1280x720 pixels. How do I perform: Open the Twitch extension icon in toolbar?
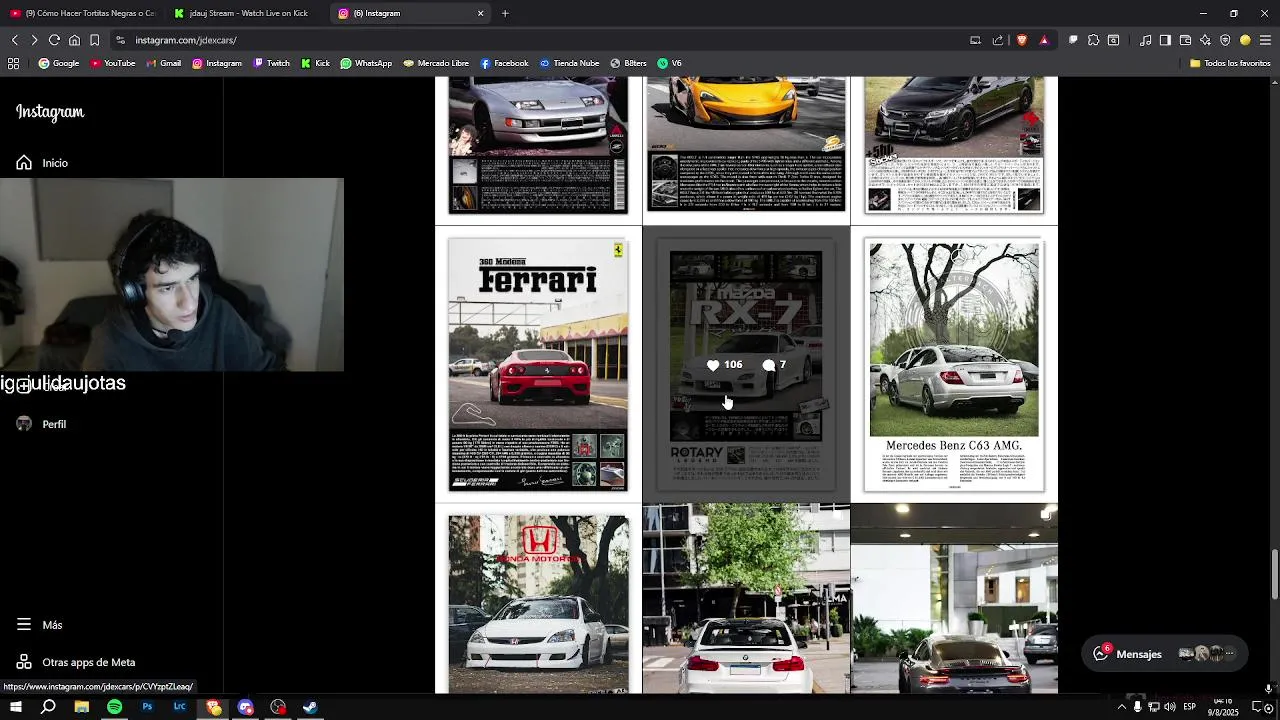(x=1073, y=40)
